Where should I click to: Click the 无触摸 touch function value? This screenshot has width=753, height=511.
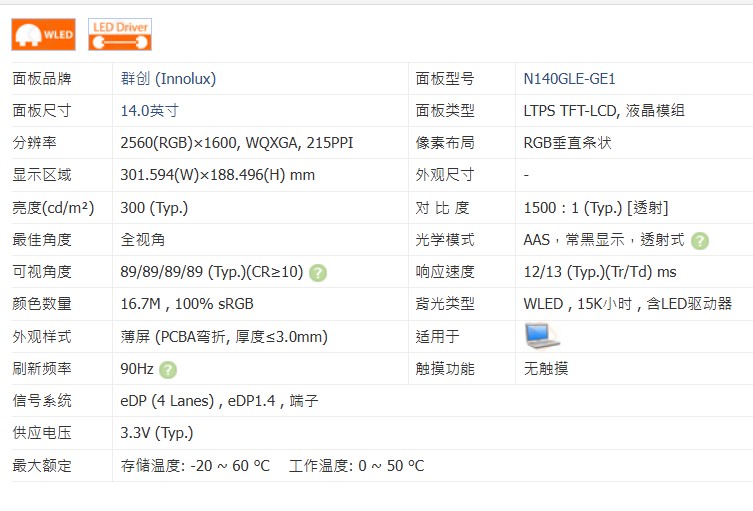(546, 368)
